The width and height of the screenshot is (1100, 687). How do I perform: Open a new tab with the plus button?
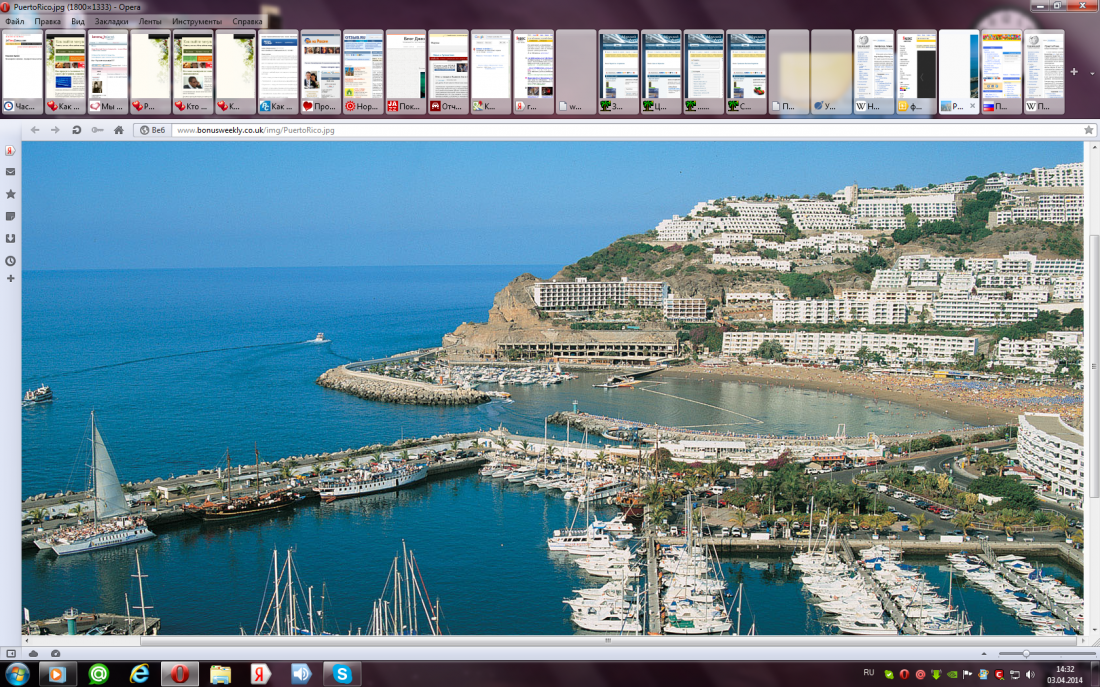(x=1072, y=72)
